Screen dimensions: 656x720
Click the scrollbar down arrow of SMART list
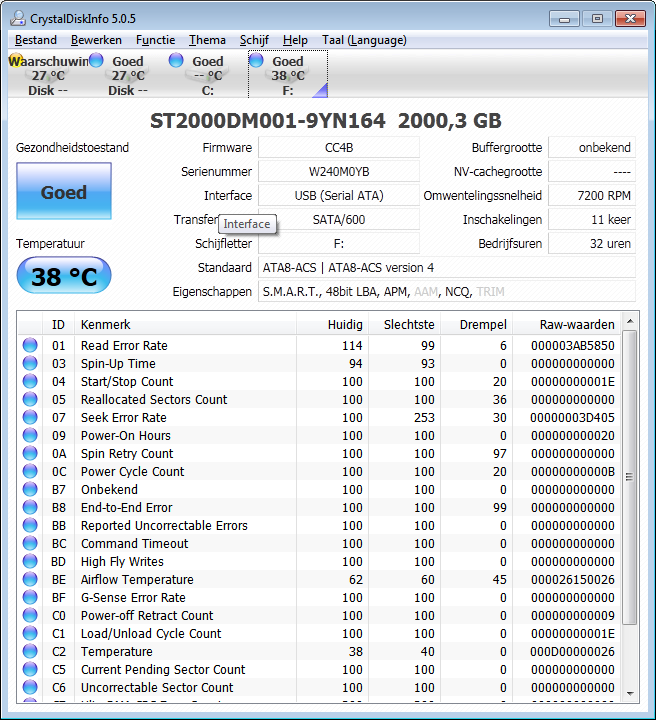pos(630,693)
